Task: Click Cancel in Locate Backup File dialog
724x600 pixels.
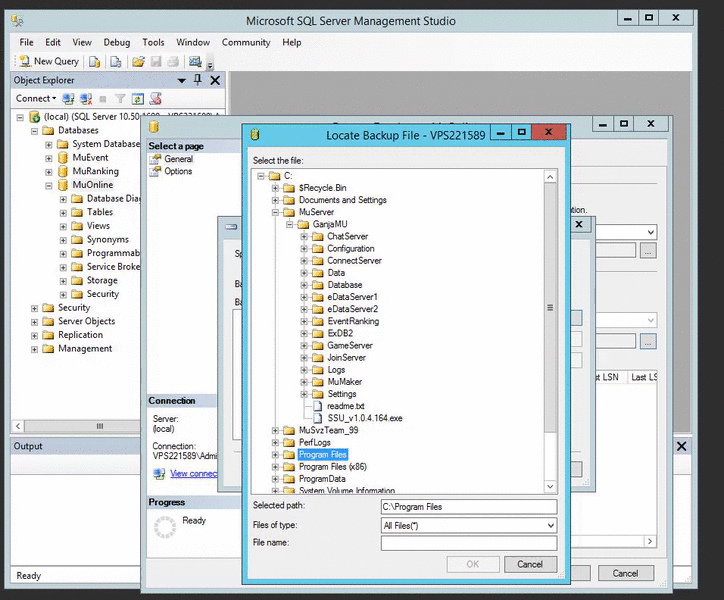Action: (530, 564)
